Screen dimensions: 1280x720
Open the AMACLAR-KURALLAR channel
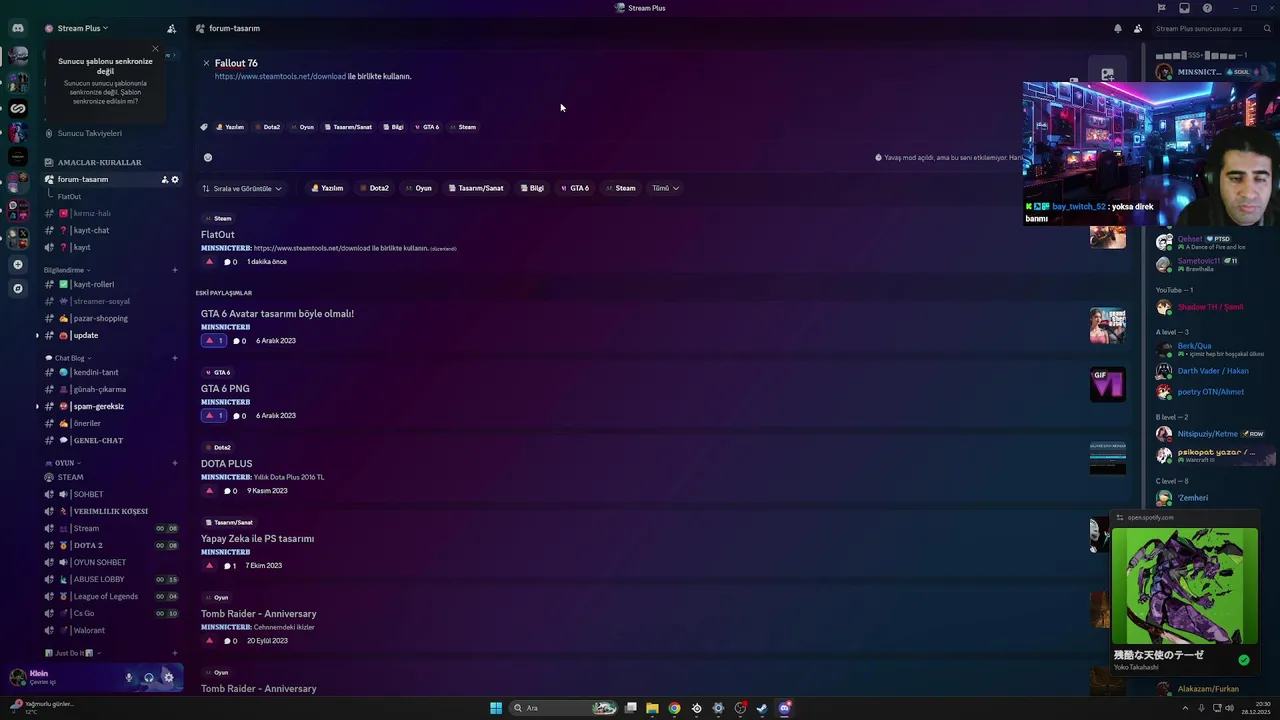(x=99, y=162)
